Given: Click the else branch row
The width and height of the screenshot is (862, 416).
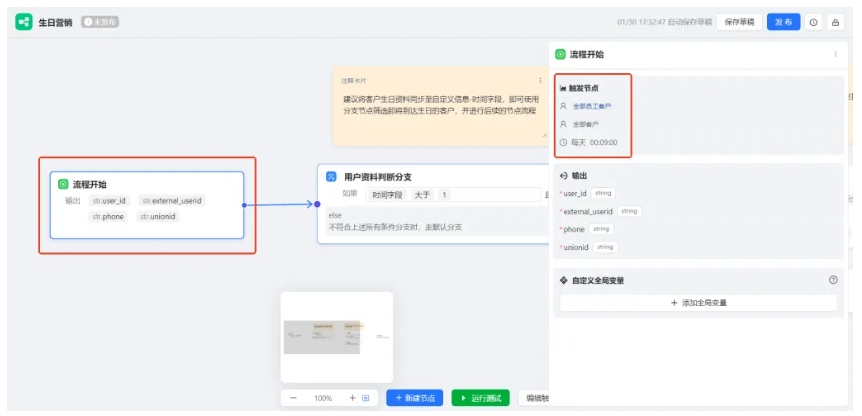Looking at the screenshot, I should pos(437,221).
